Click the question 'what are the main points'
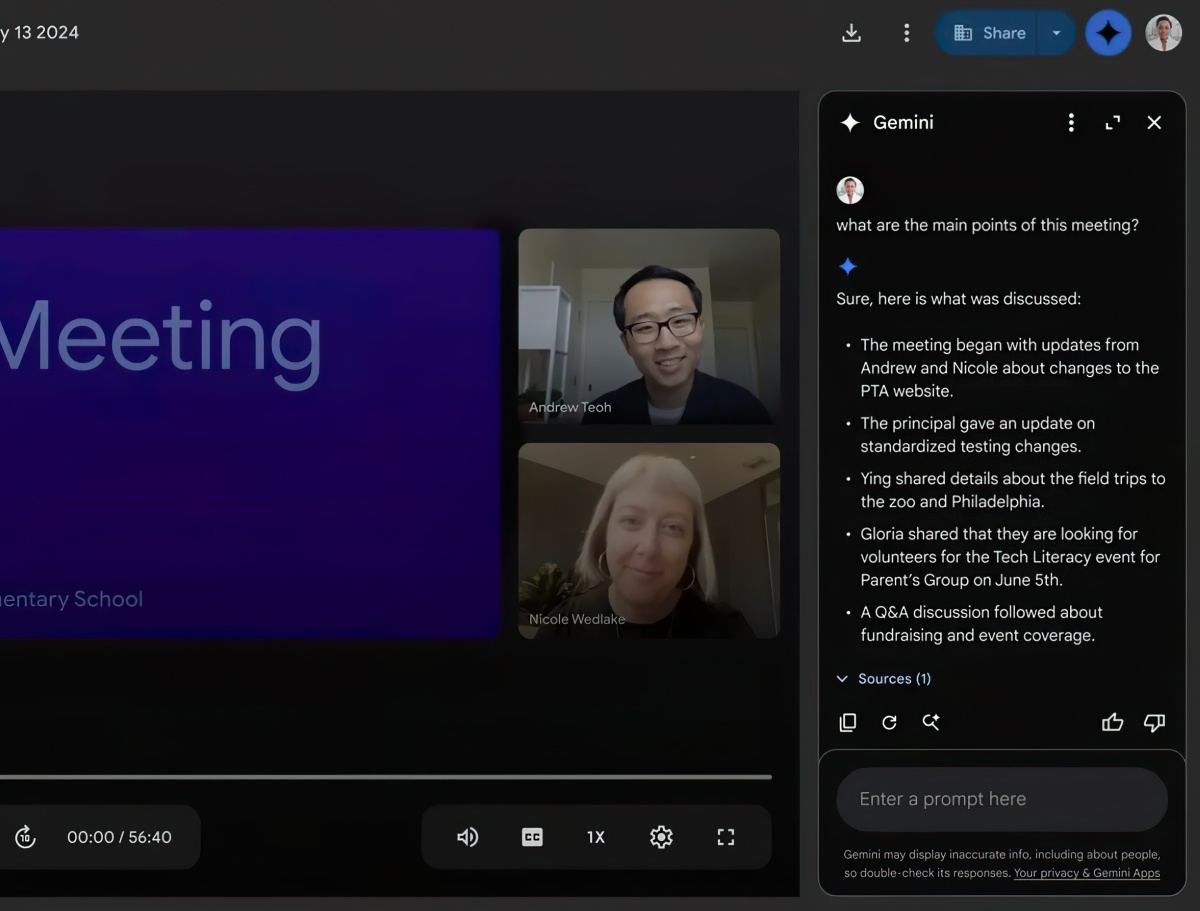This screenshot has height=911, width=1200. (x=987, y=225)
